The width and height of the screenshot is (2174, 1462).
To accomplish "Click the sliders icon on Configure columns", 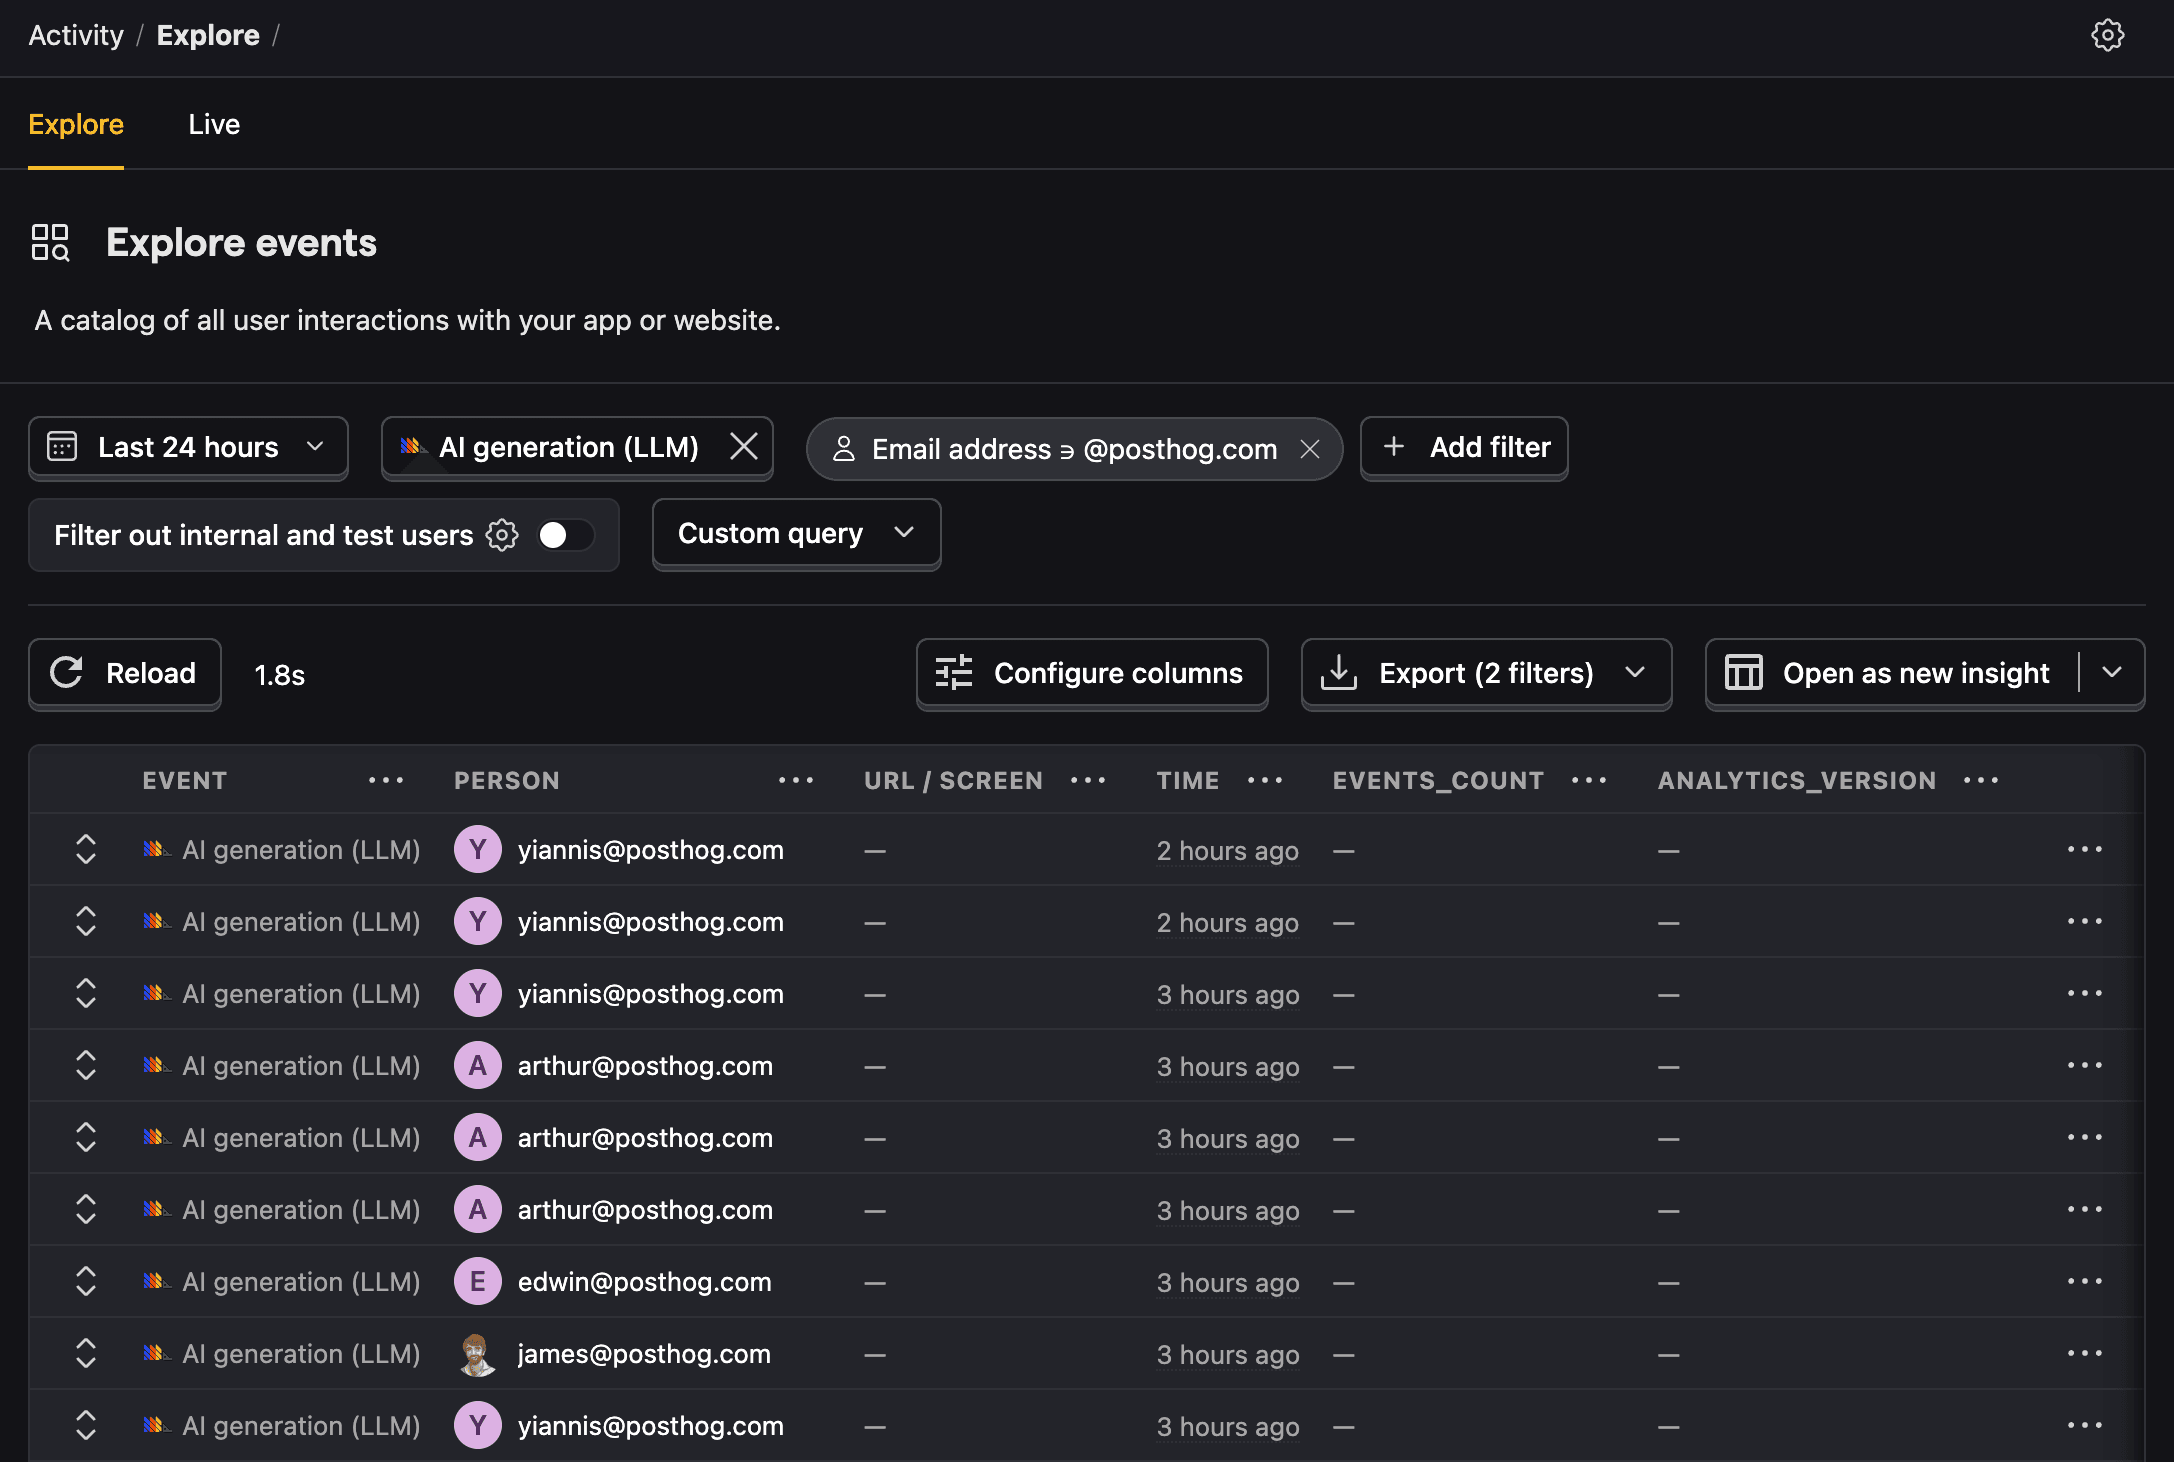I will pos(954,673).
